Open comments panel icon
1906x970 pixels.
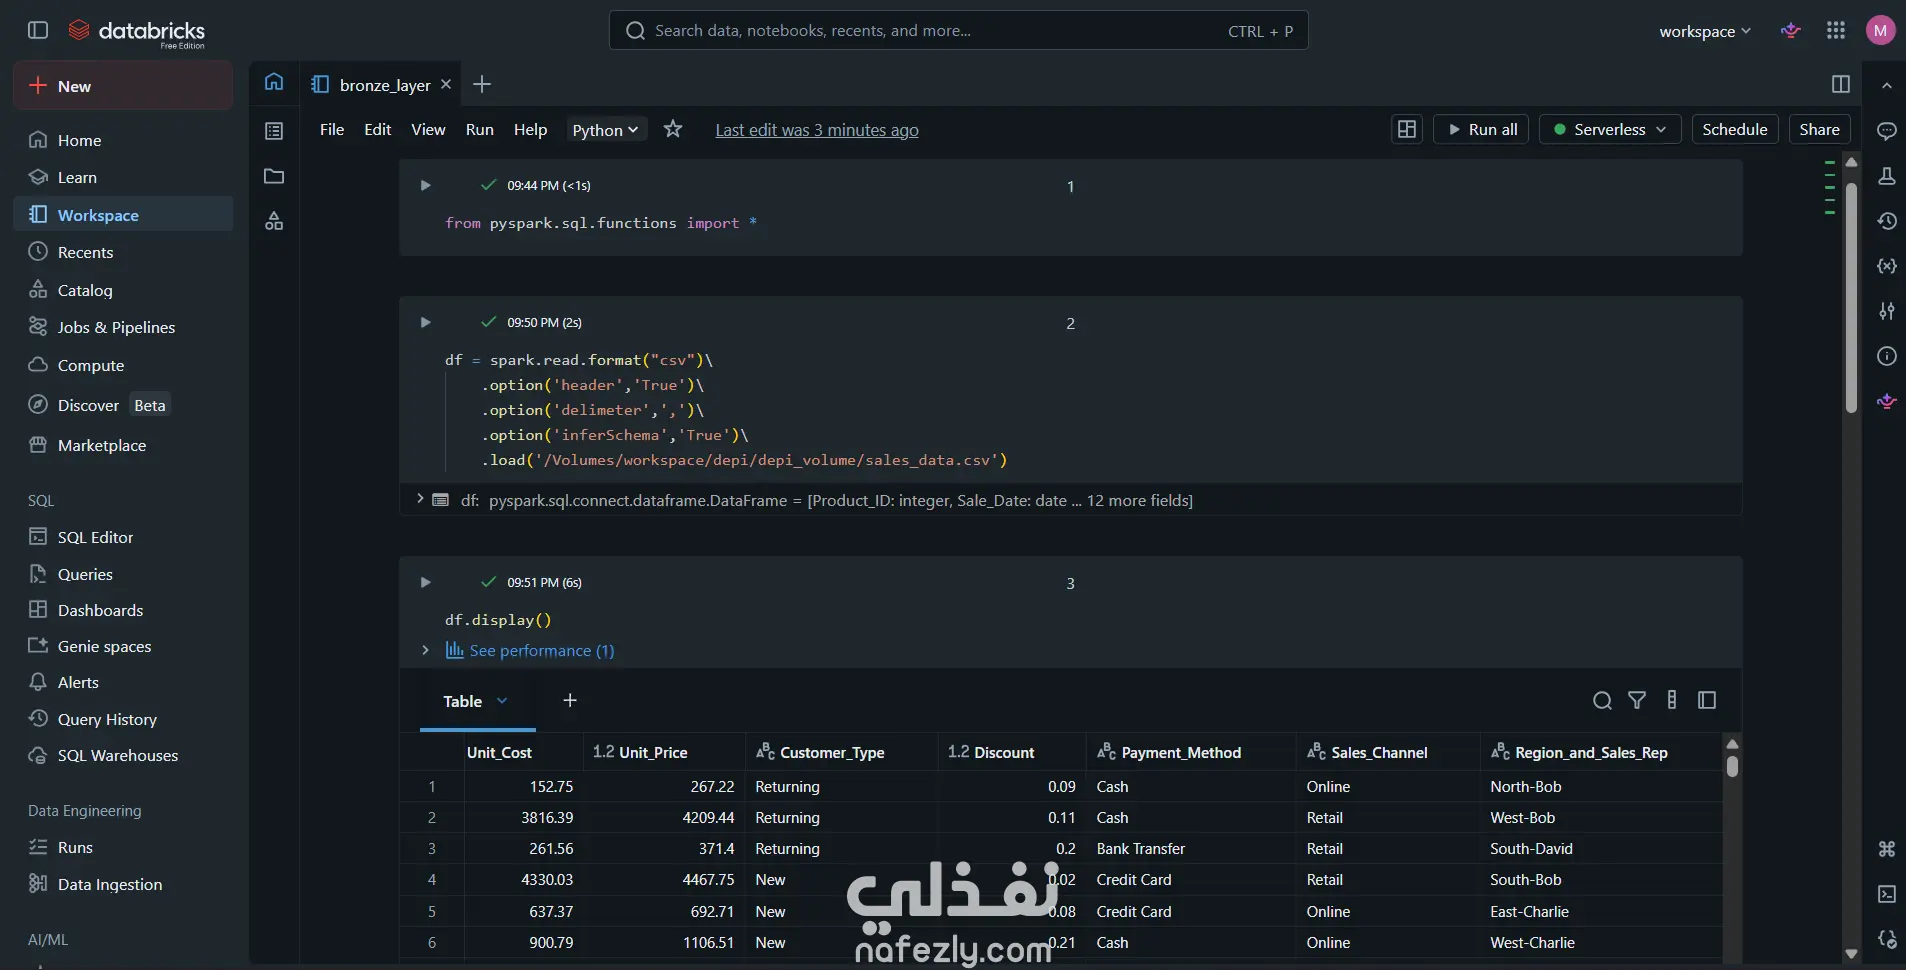point(1887,131)
